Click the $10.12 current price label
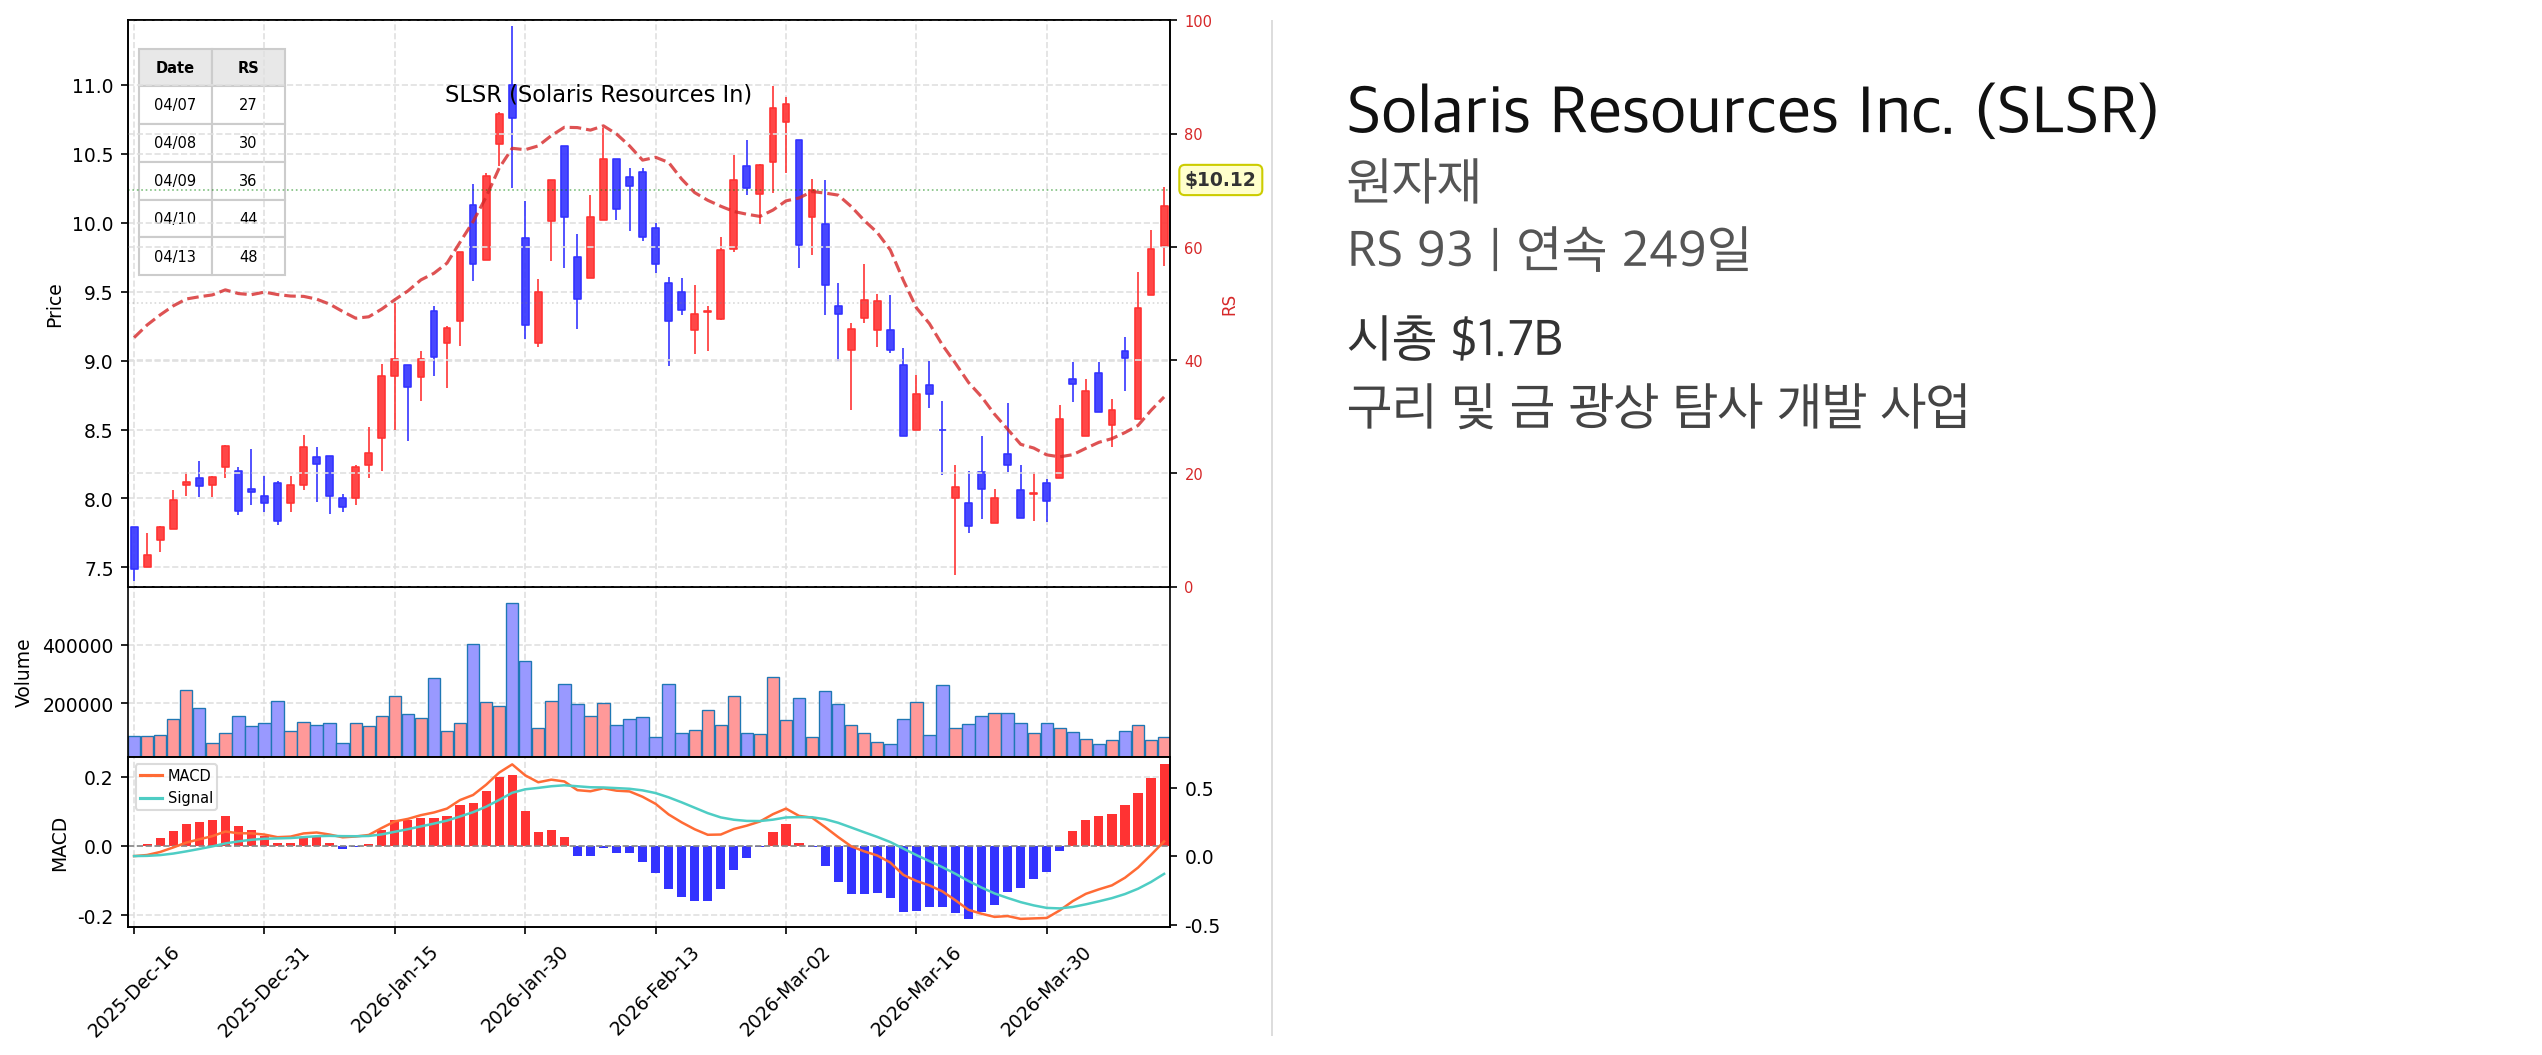 pos(1220,180)
